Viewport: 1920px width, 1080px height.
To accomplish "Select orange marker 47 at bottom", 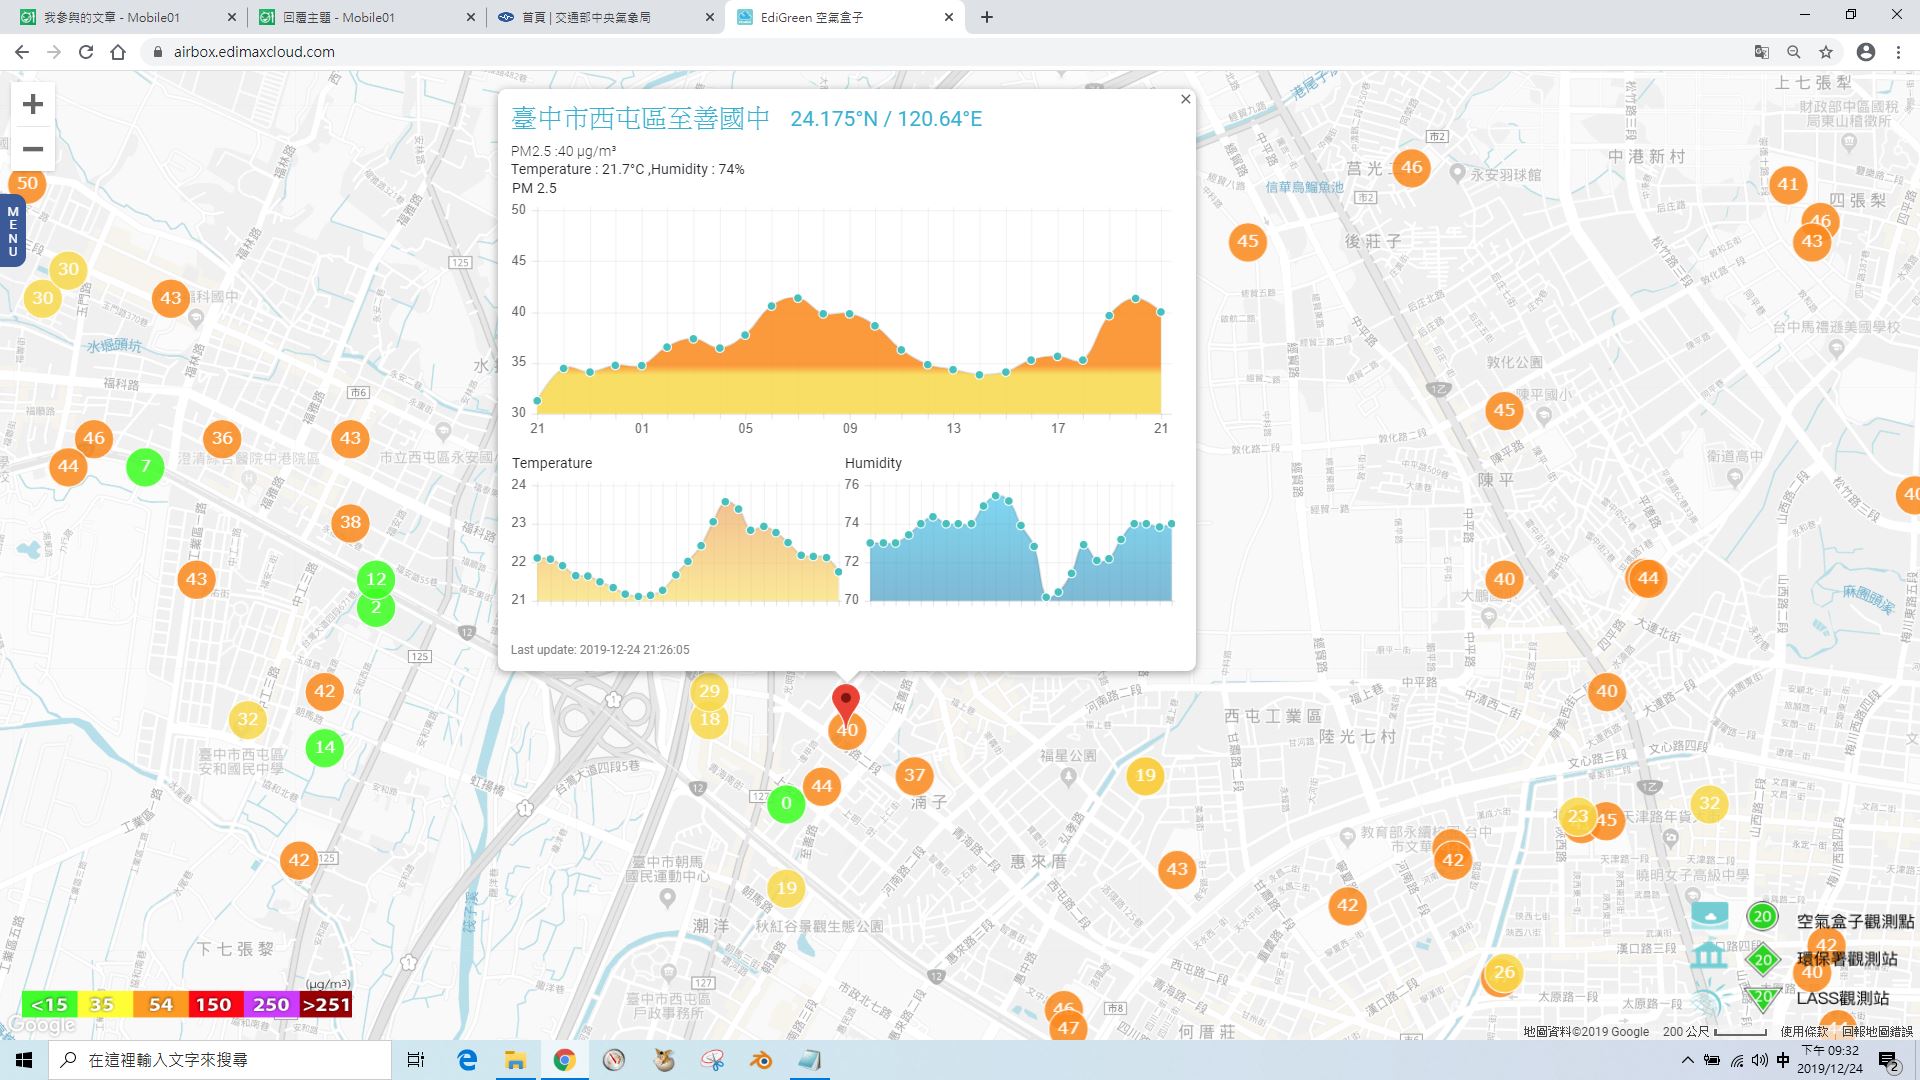I will 1068,1027.
